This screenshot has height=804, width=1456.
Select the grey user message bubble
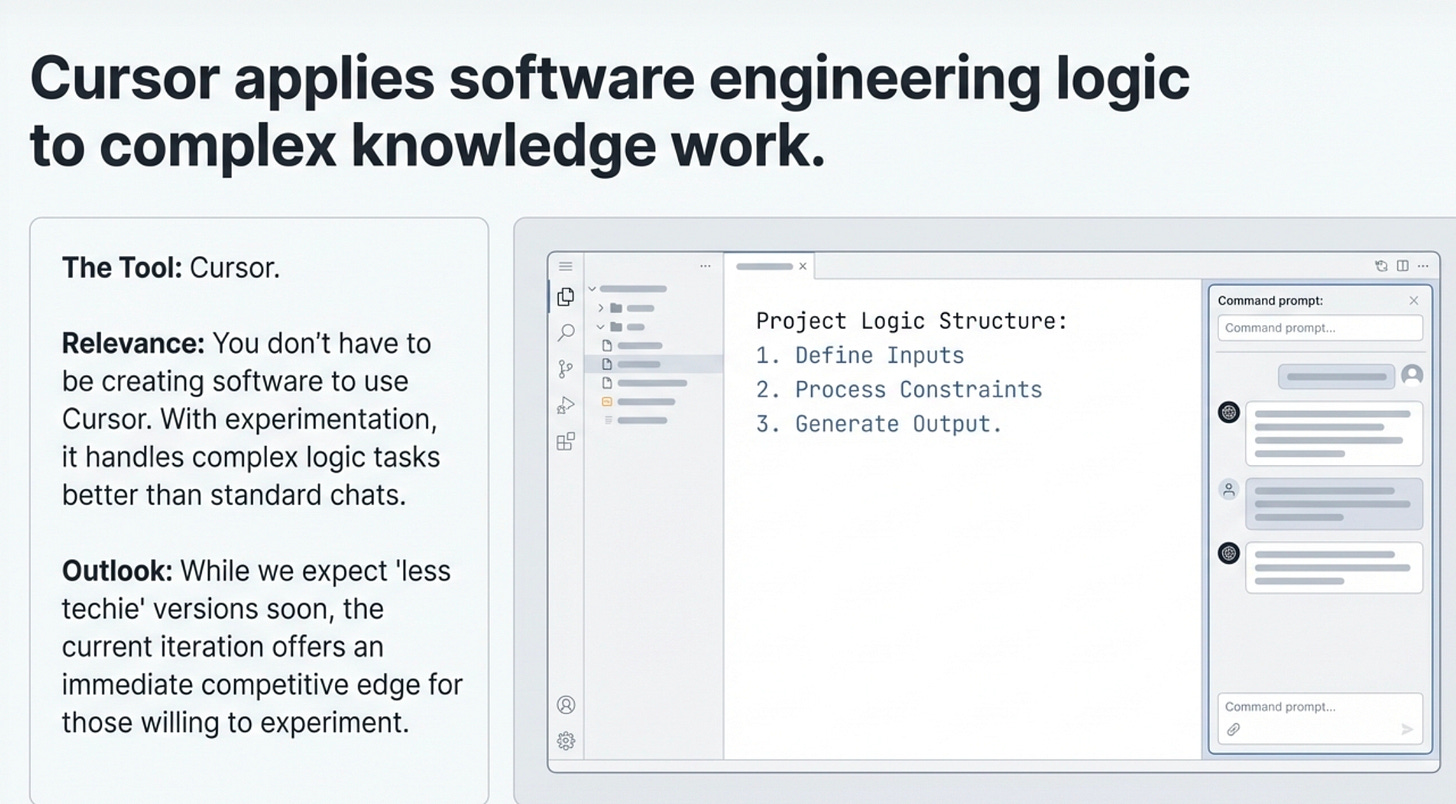point(1334,504)
